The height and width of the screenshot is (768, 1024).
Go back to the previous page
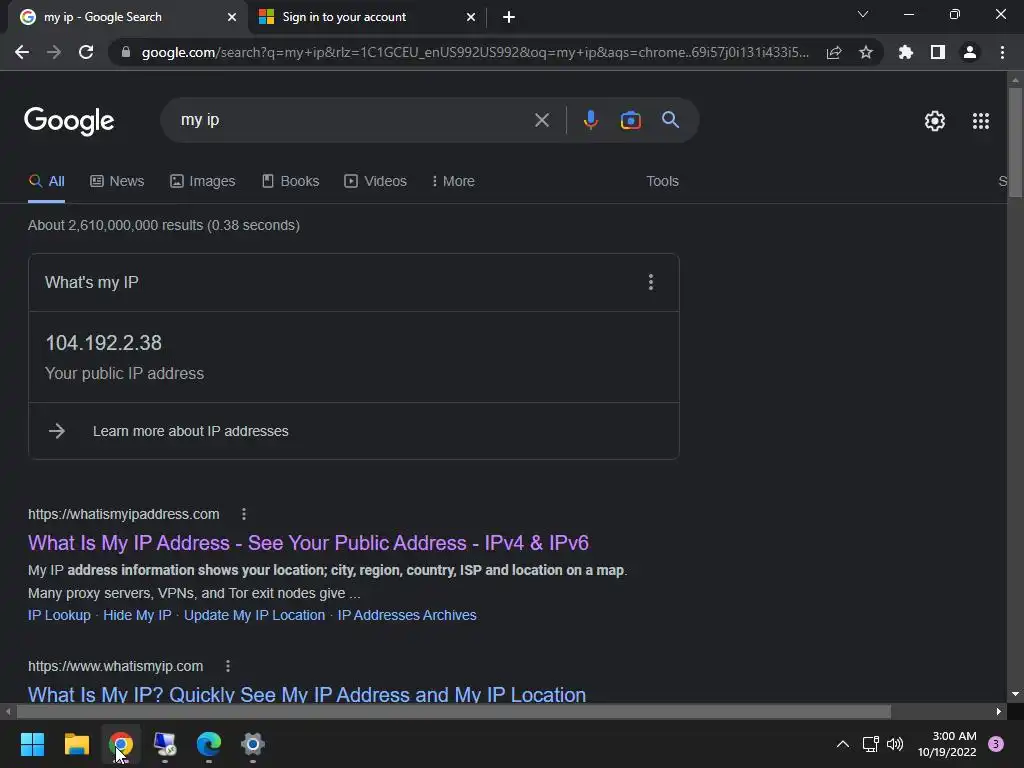click(x=22, y=52)
